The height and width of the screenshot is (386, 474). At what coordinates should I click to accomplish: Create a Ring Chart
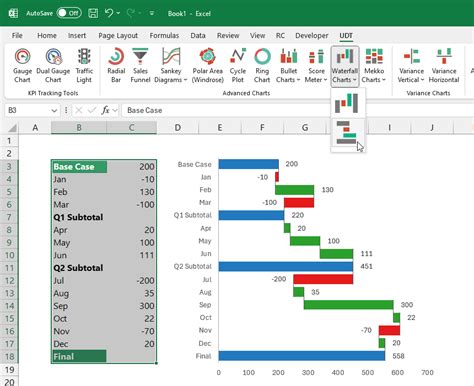(x=262, y=66)
